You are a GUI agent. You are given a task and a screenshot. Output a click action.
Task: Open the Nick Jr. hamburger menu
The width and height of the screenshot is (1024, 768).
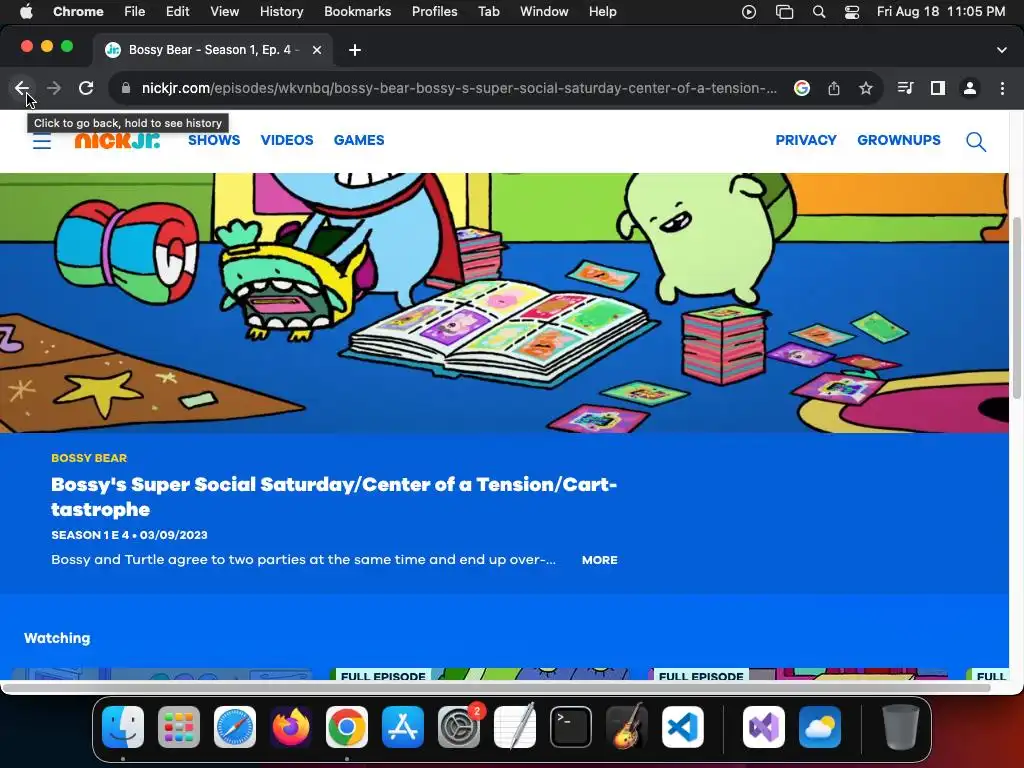click(42, 140)
